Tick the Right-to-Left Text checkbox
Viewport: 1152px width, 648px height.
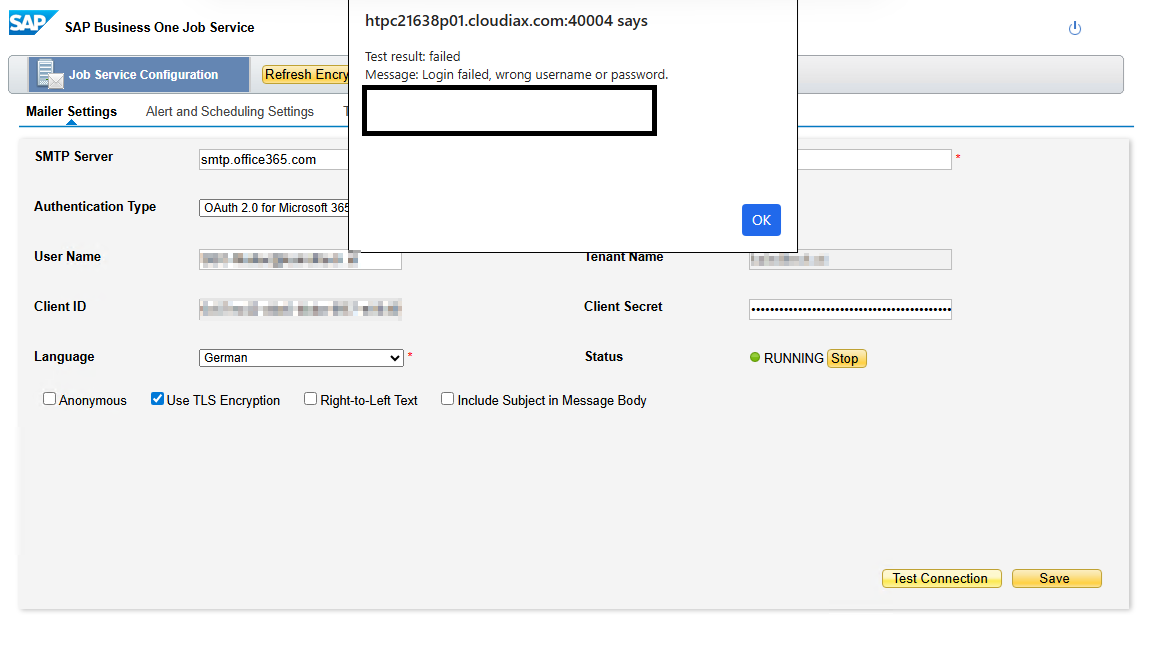(x=311, y=399)
